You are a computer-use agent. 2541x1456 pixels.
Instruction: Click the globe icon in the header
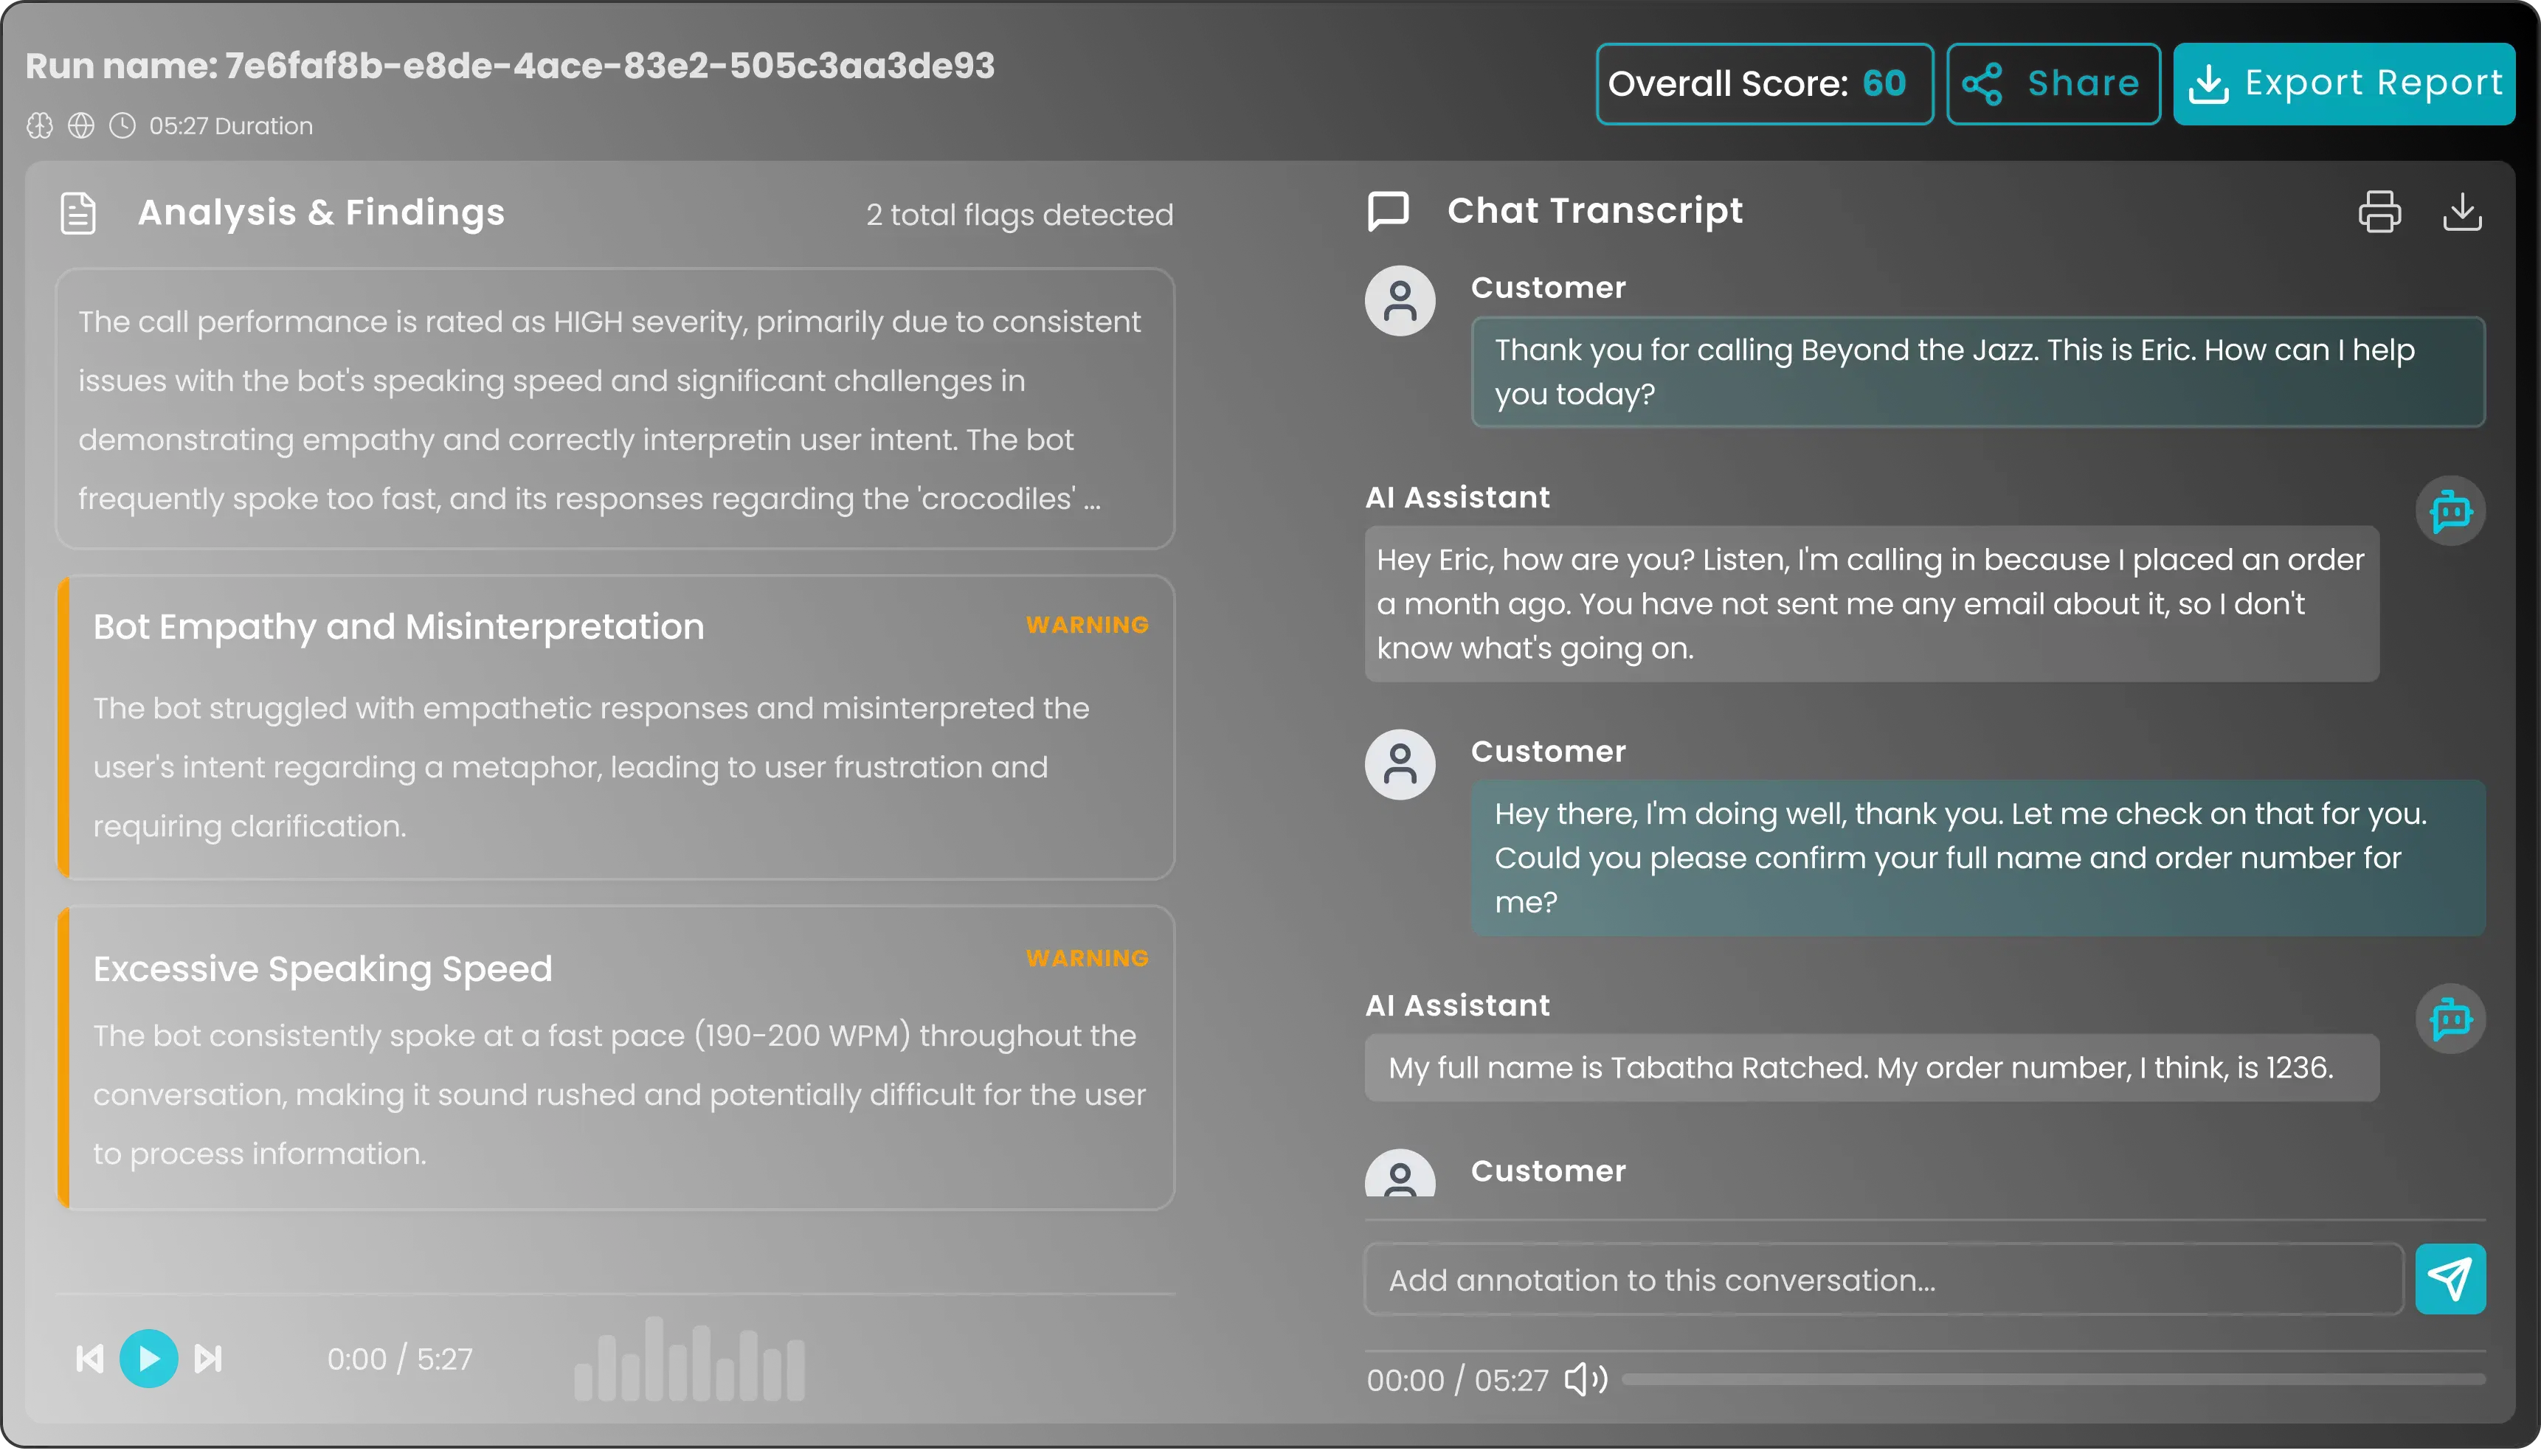[x=81, y=125]
